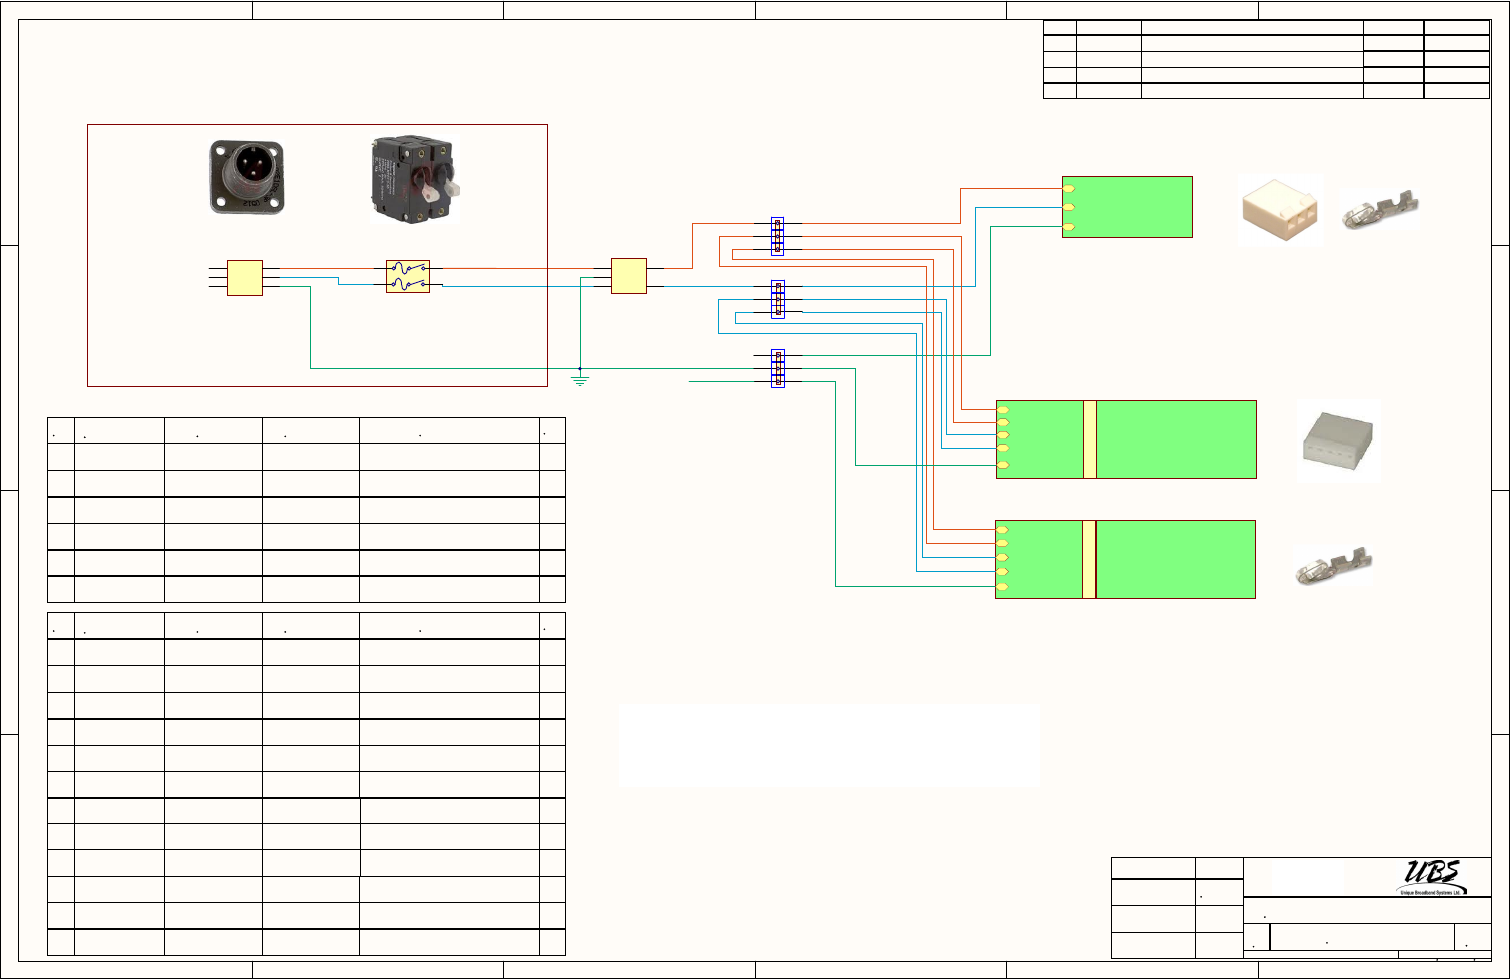Click orange-wire pin on three-pin green block
This screenshot has width=1510, height=979.
point(1069,189)
